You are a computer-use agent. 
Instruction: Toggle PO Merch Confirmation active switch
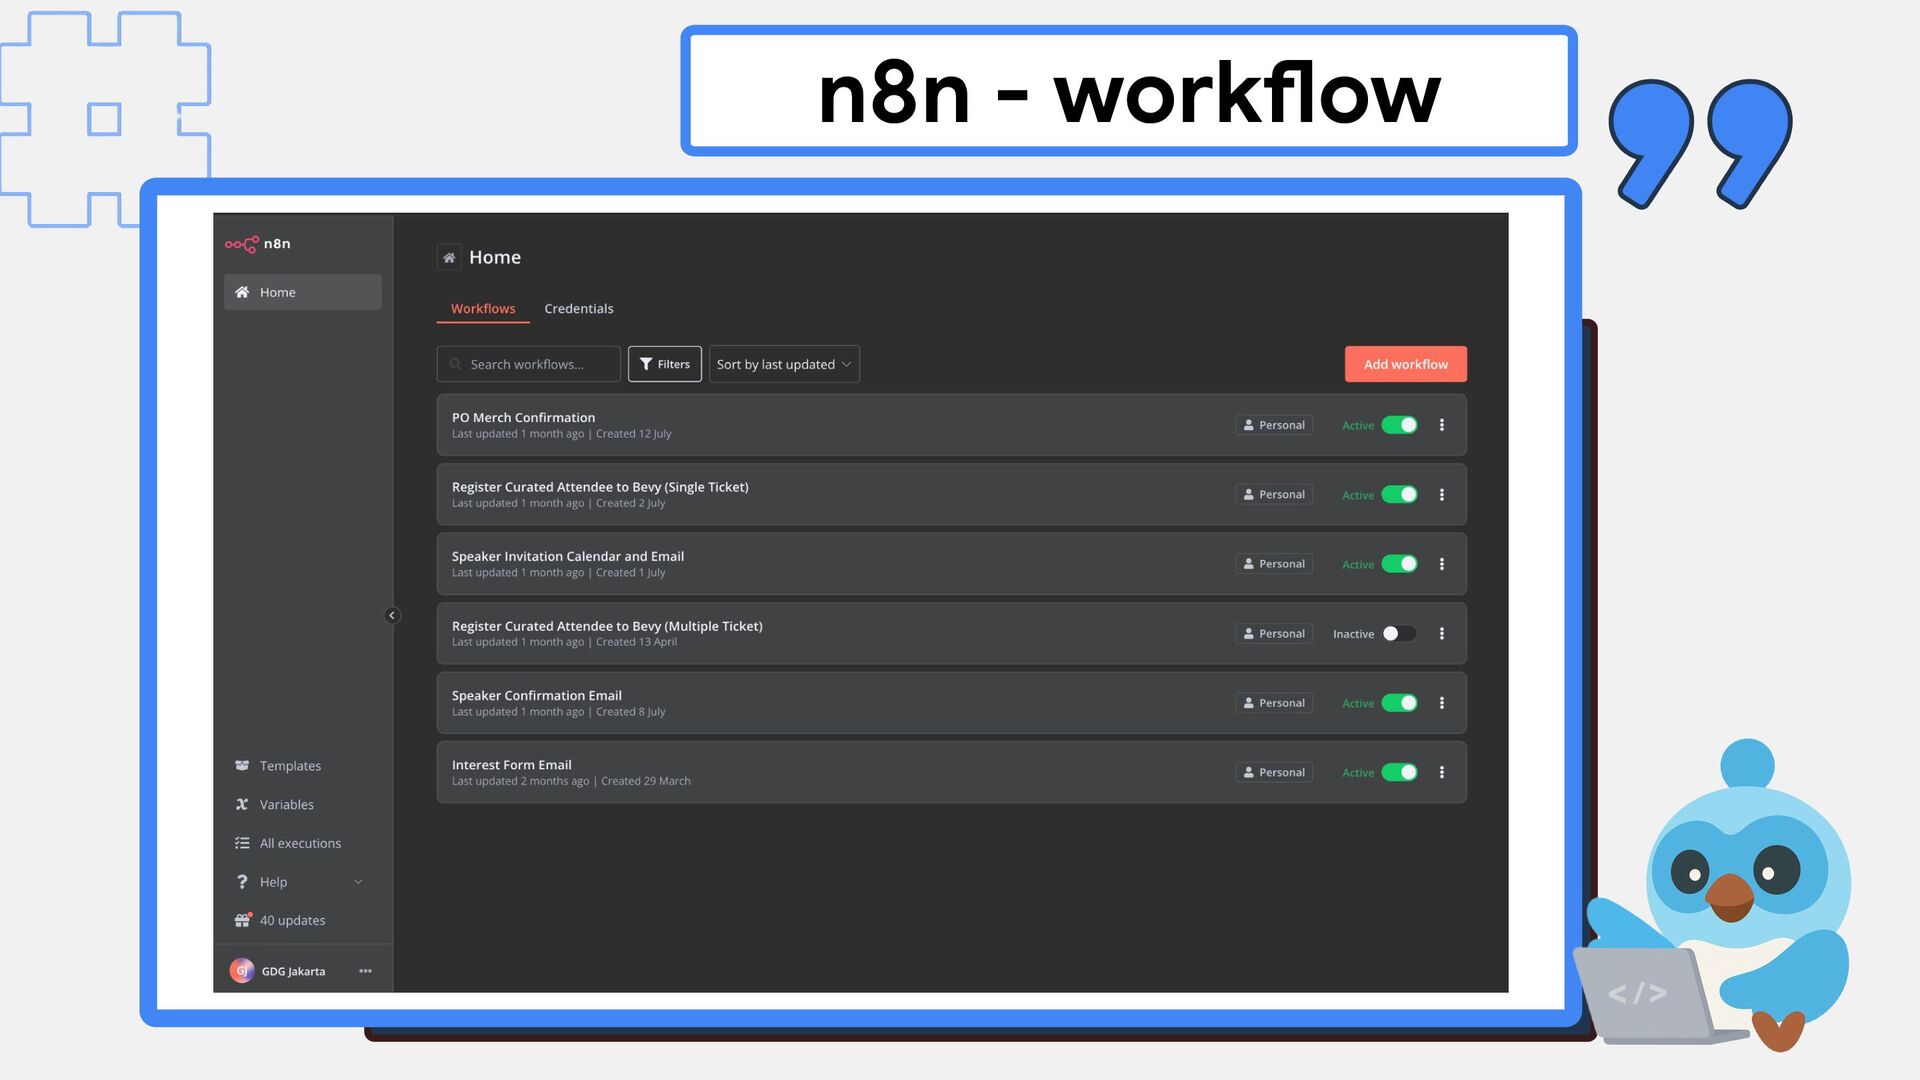[1399, 425]
